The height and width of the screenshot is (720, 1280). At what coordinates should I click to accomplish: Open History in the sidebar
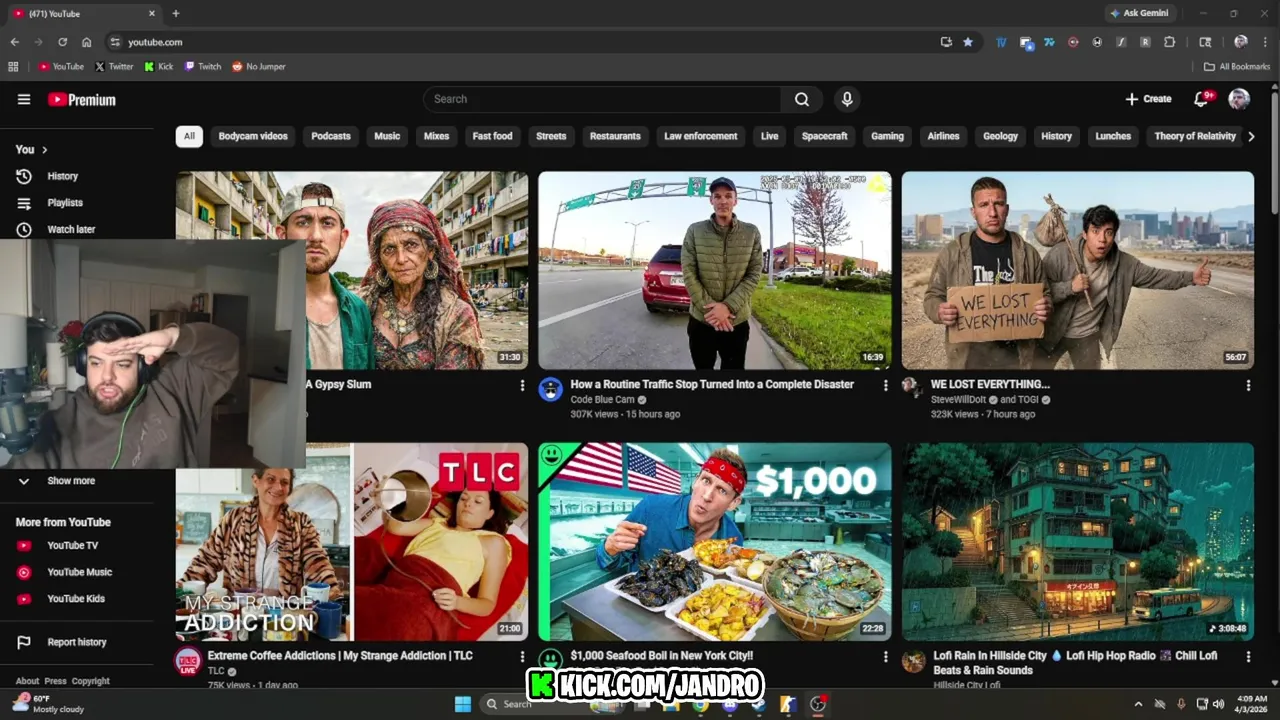click(x=62, y=176)
